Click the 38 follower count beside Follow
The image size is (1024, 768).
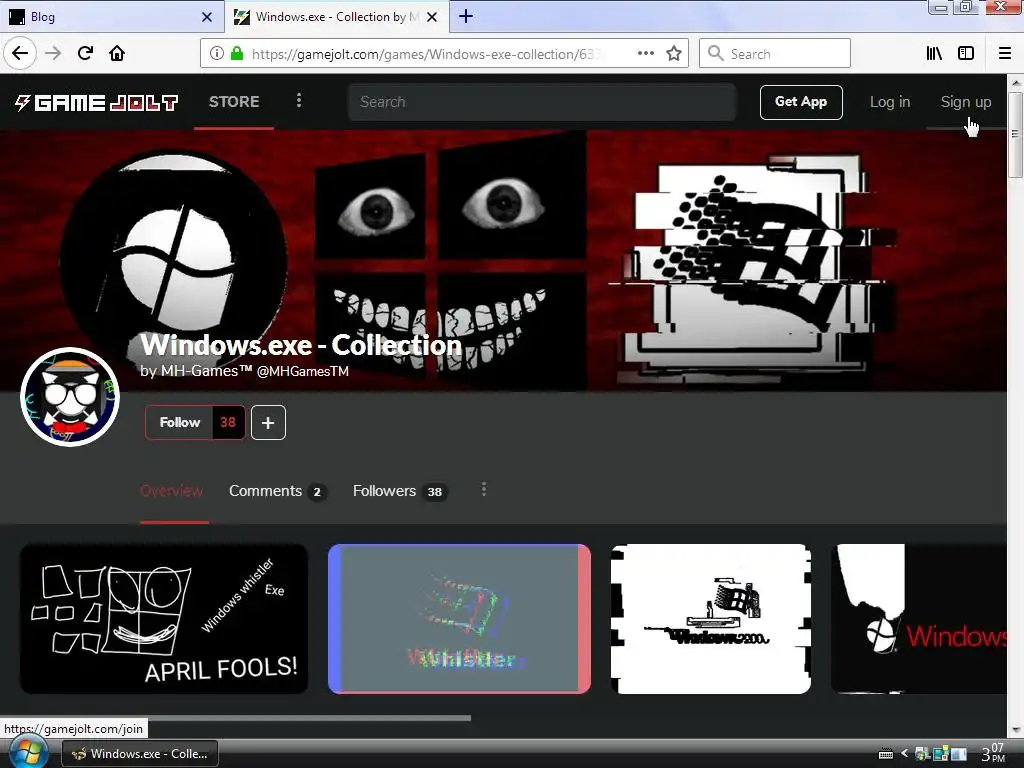coord(228,423)
